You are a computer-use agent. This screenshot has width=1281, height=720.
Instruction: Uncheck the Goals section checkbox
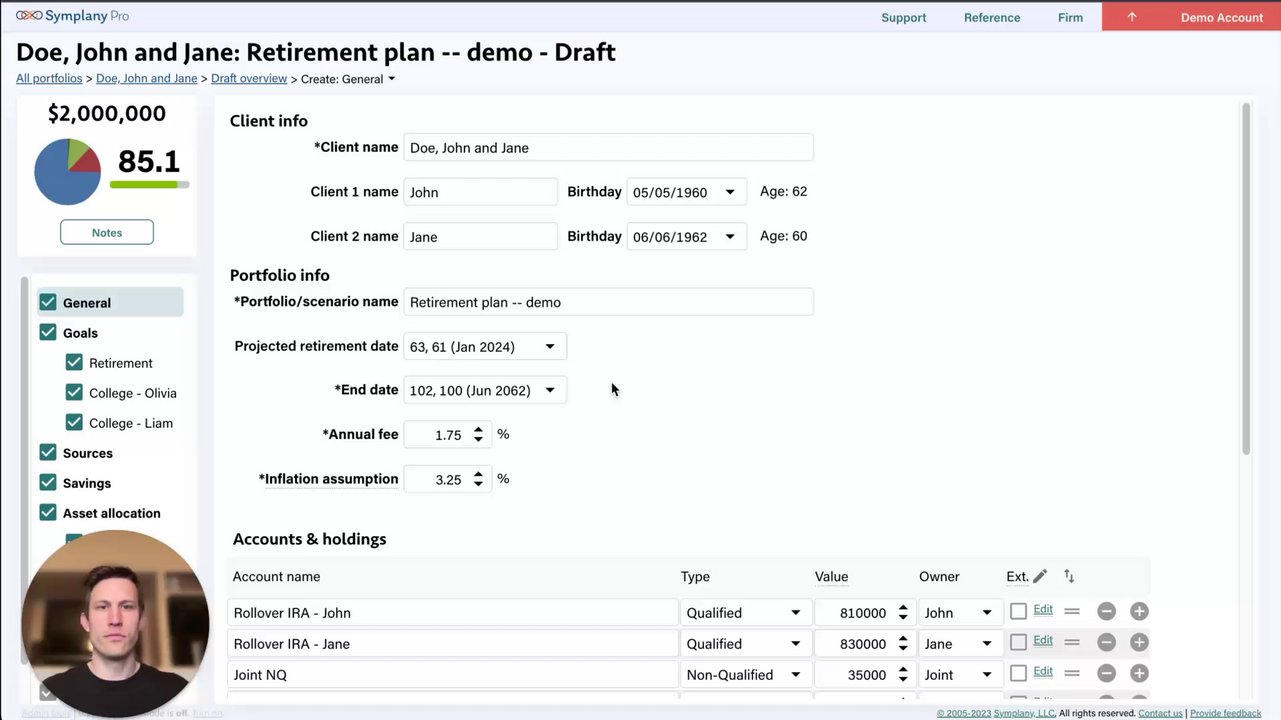point(48,333)
